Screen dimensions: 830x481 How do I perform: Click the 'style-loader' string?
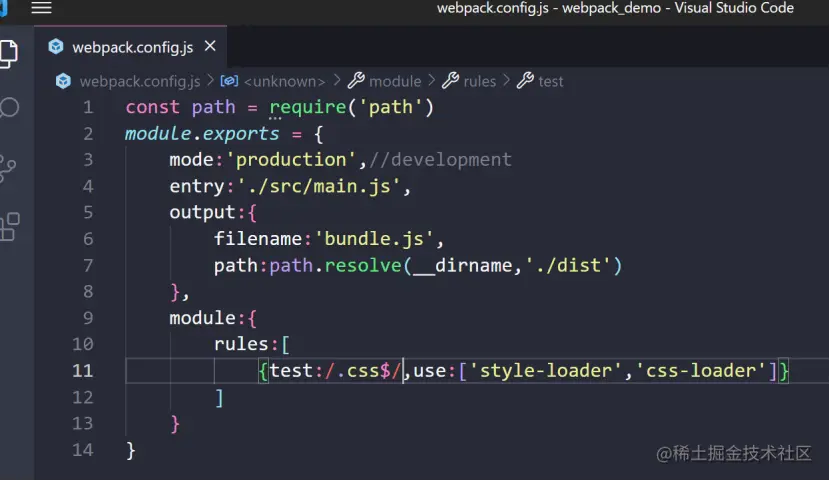coord(545,370)
